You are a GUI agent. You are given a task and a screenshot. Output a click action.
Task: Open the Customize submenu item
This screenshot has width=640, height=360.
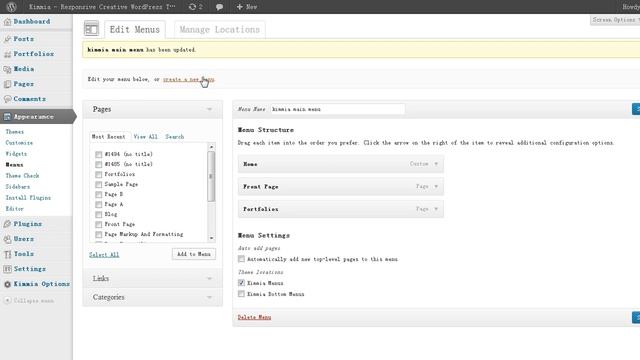[19, 143]
